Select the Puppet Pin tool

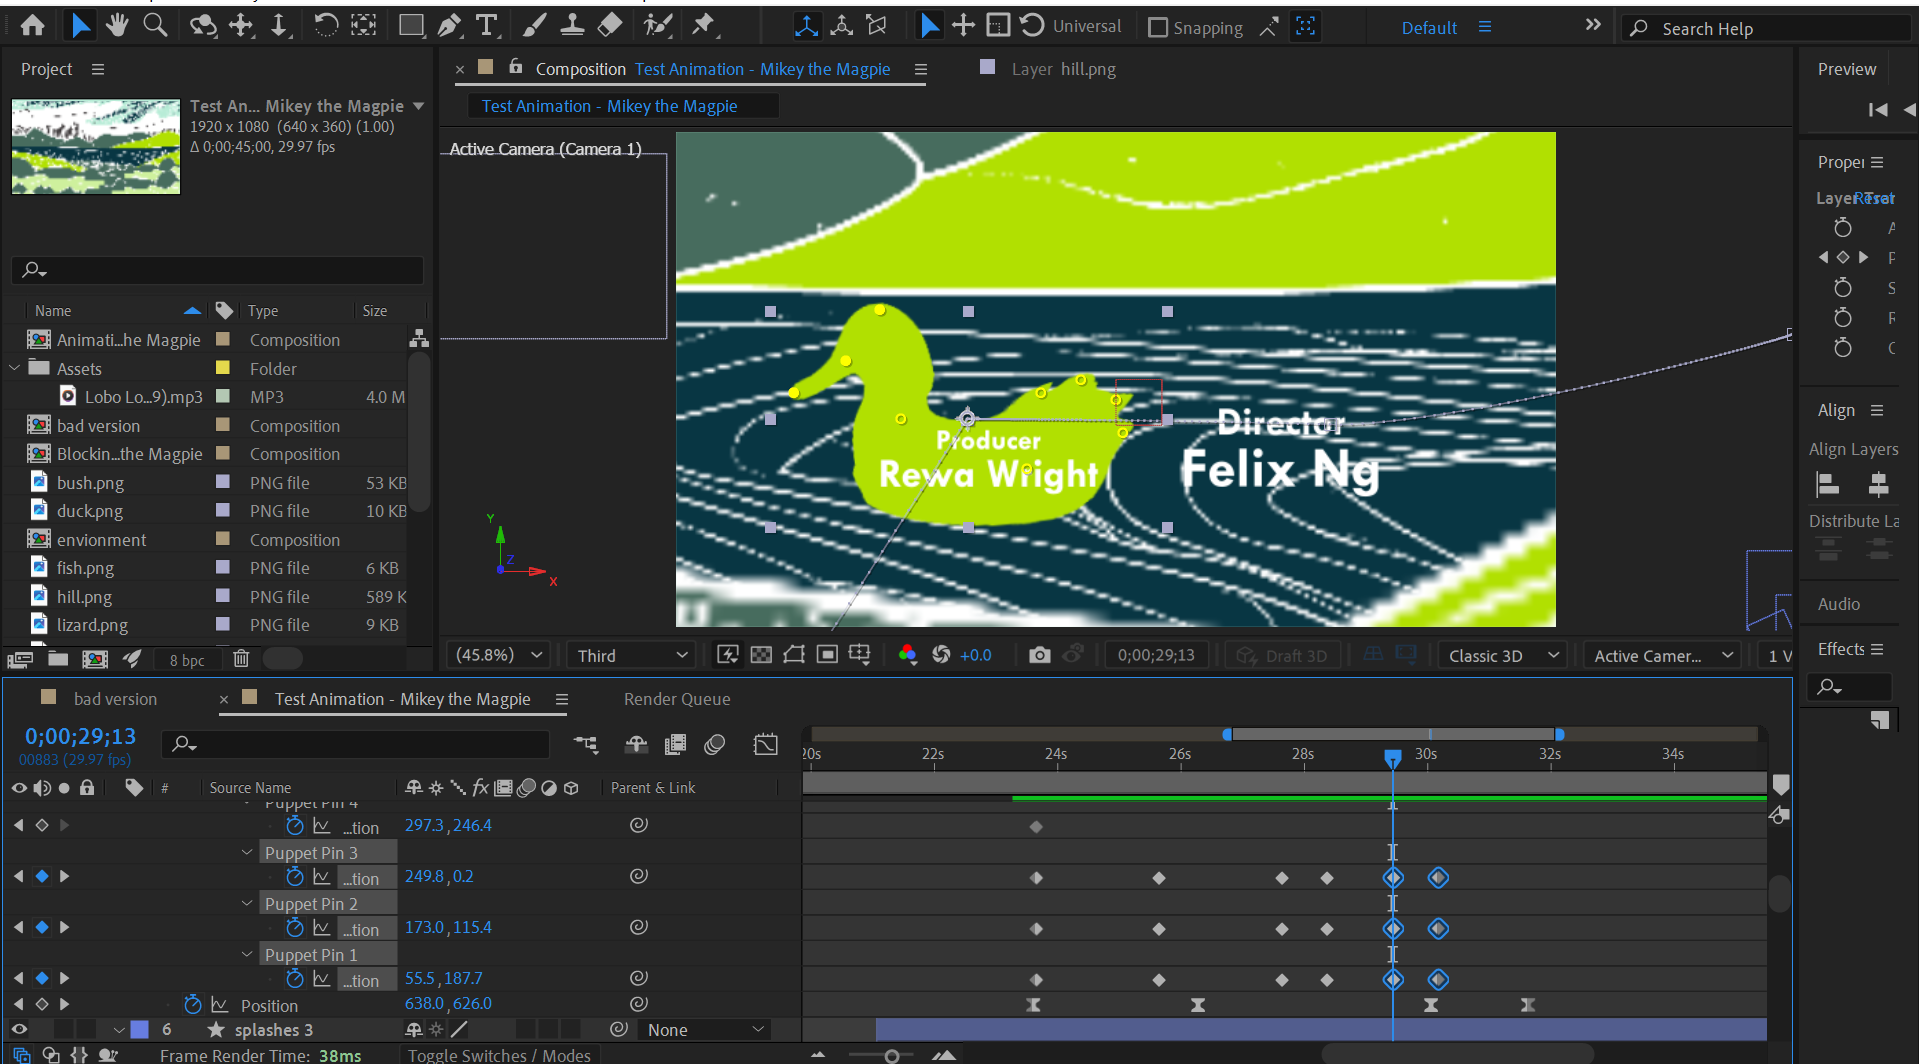tap(704, 26)
